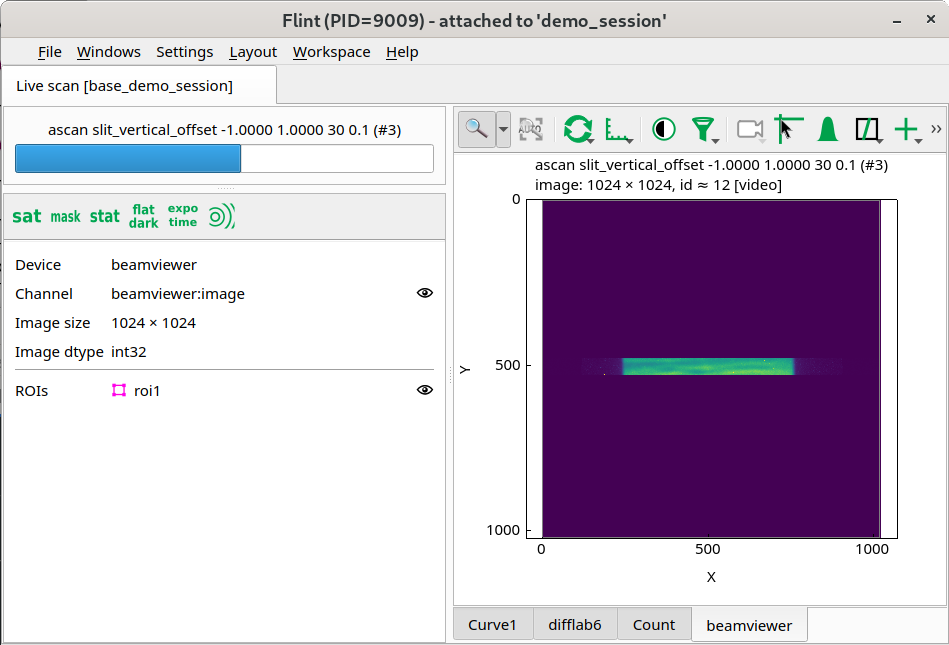Click the reset zoom refresh icon
This screenshot has height=645, width=949.
578,129
